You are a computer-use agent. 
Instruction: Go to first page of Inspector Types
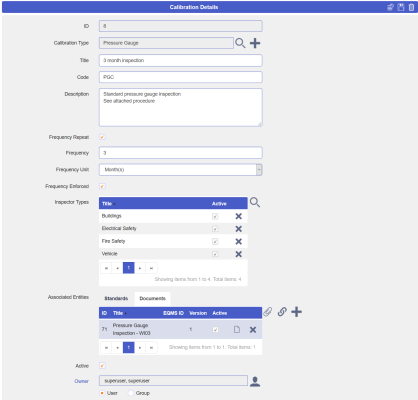click(x=106, y=268)
